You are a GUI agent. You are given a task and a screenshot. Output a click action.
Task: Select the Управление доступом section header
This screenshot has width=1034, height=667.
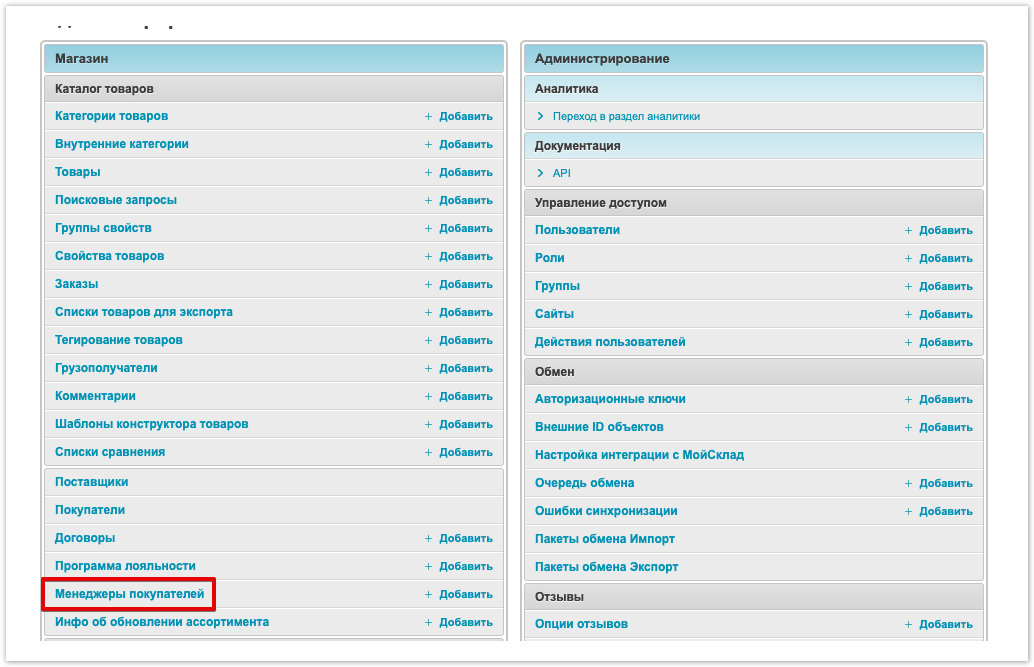pos(600,203)
